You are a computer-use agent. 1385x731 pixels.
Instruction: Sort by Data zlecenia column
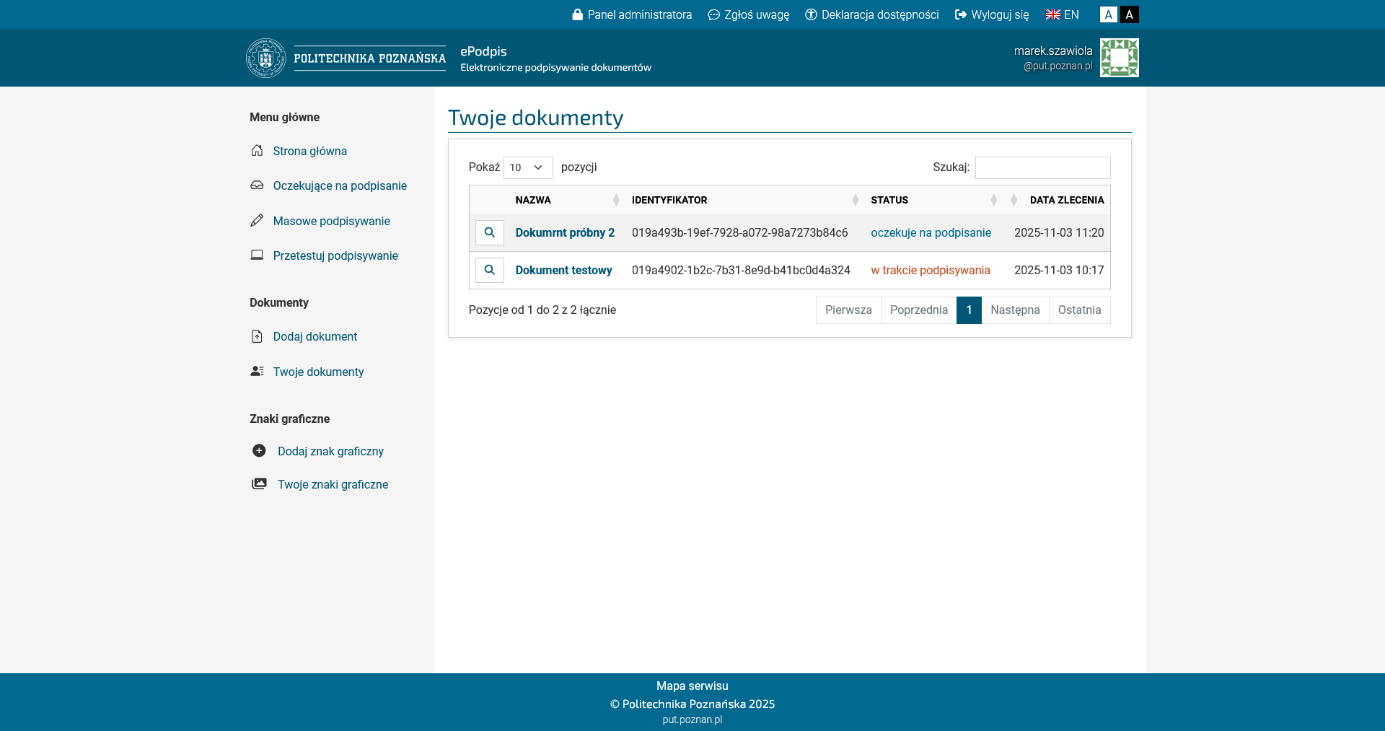[x=1066, y=200]
